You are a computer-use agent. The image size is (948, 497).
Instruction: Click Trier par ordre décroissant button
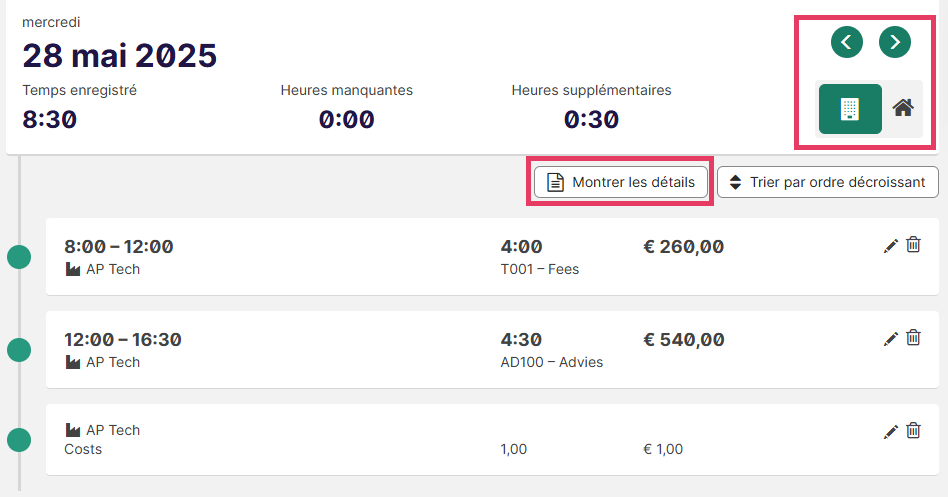click(828, 182)
